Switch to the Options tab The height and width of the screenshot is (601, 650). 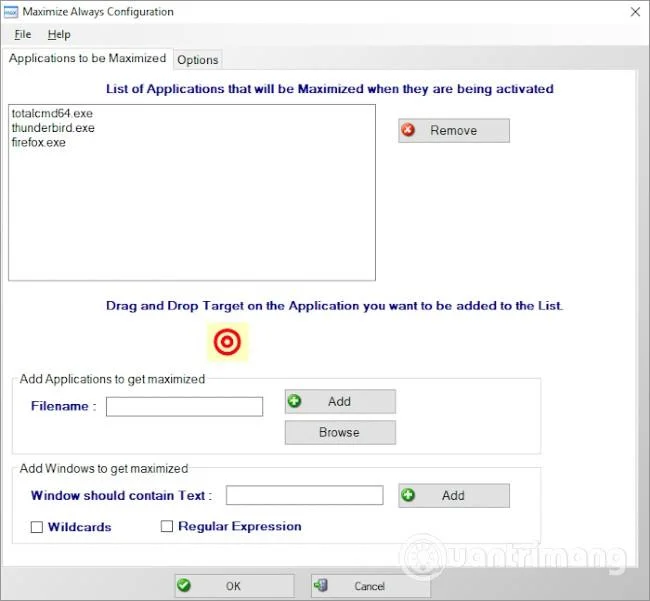pyautogui.click(x=198, y=60)
